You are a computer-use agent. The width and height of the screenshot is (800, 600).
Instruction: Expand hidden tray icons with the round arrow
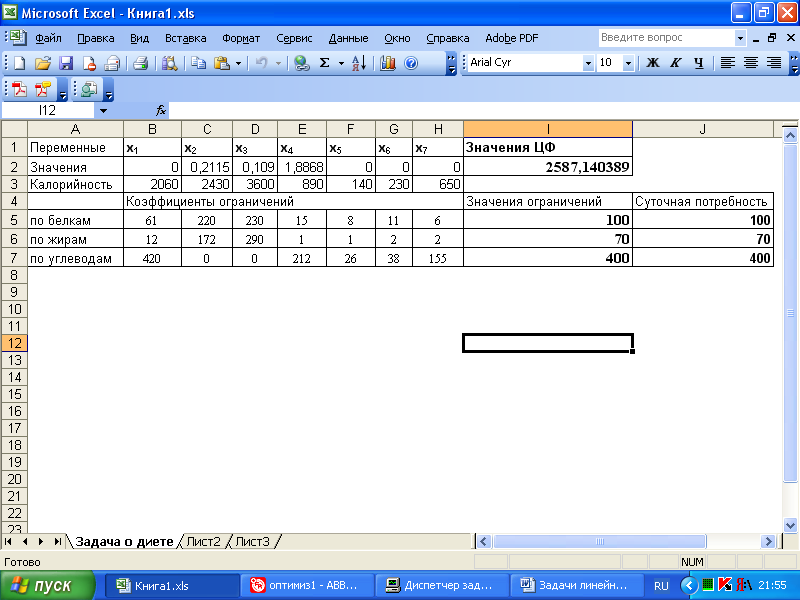point(689,585)
